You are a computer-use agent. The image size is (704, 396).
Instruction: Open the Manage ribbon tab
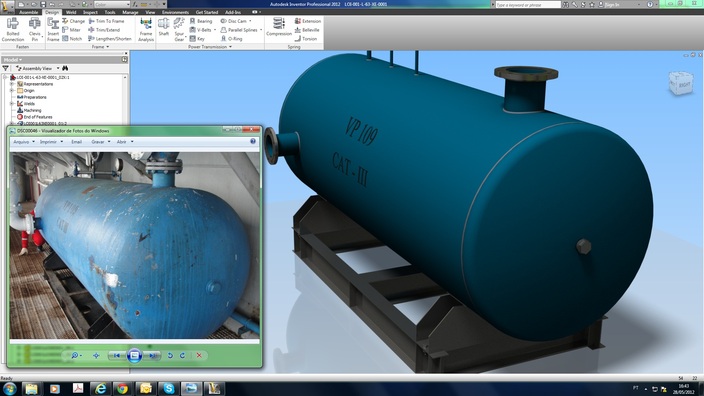click(130, 12)
